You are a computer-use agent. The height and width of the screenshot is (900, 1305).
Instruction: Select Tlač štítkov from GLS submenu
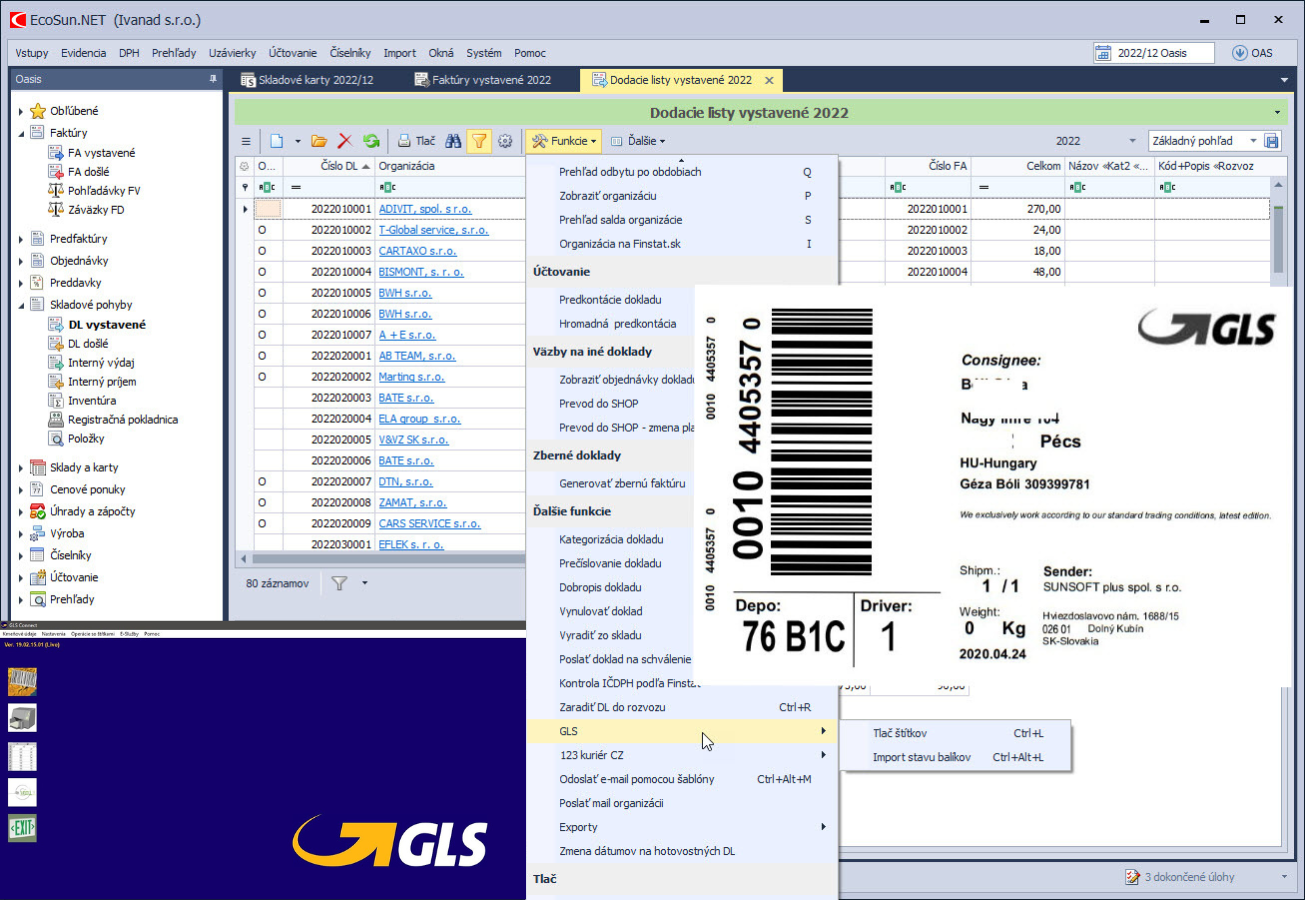click(899, 733)
